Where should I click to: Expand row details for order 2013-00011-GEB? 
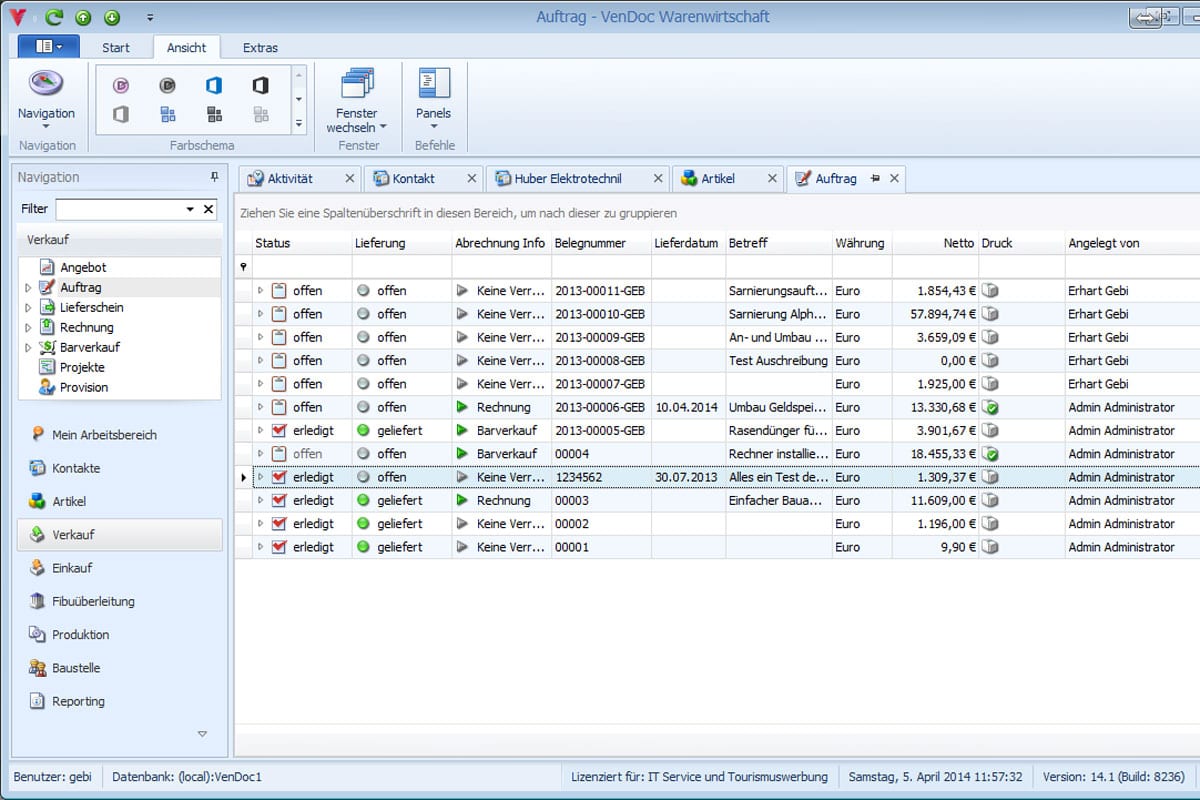[260, 291]
